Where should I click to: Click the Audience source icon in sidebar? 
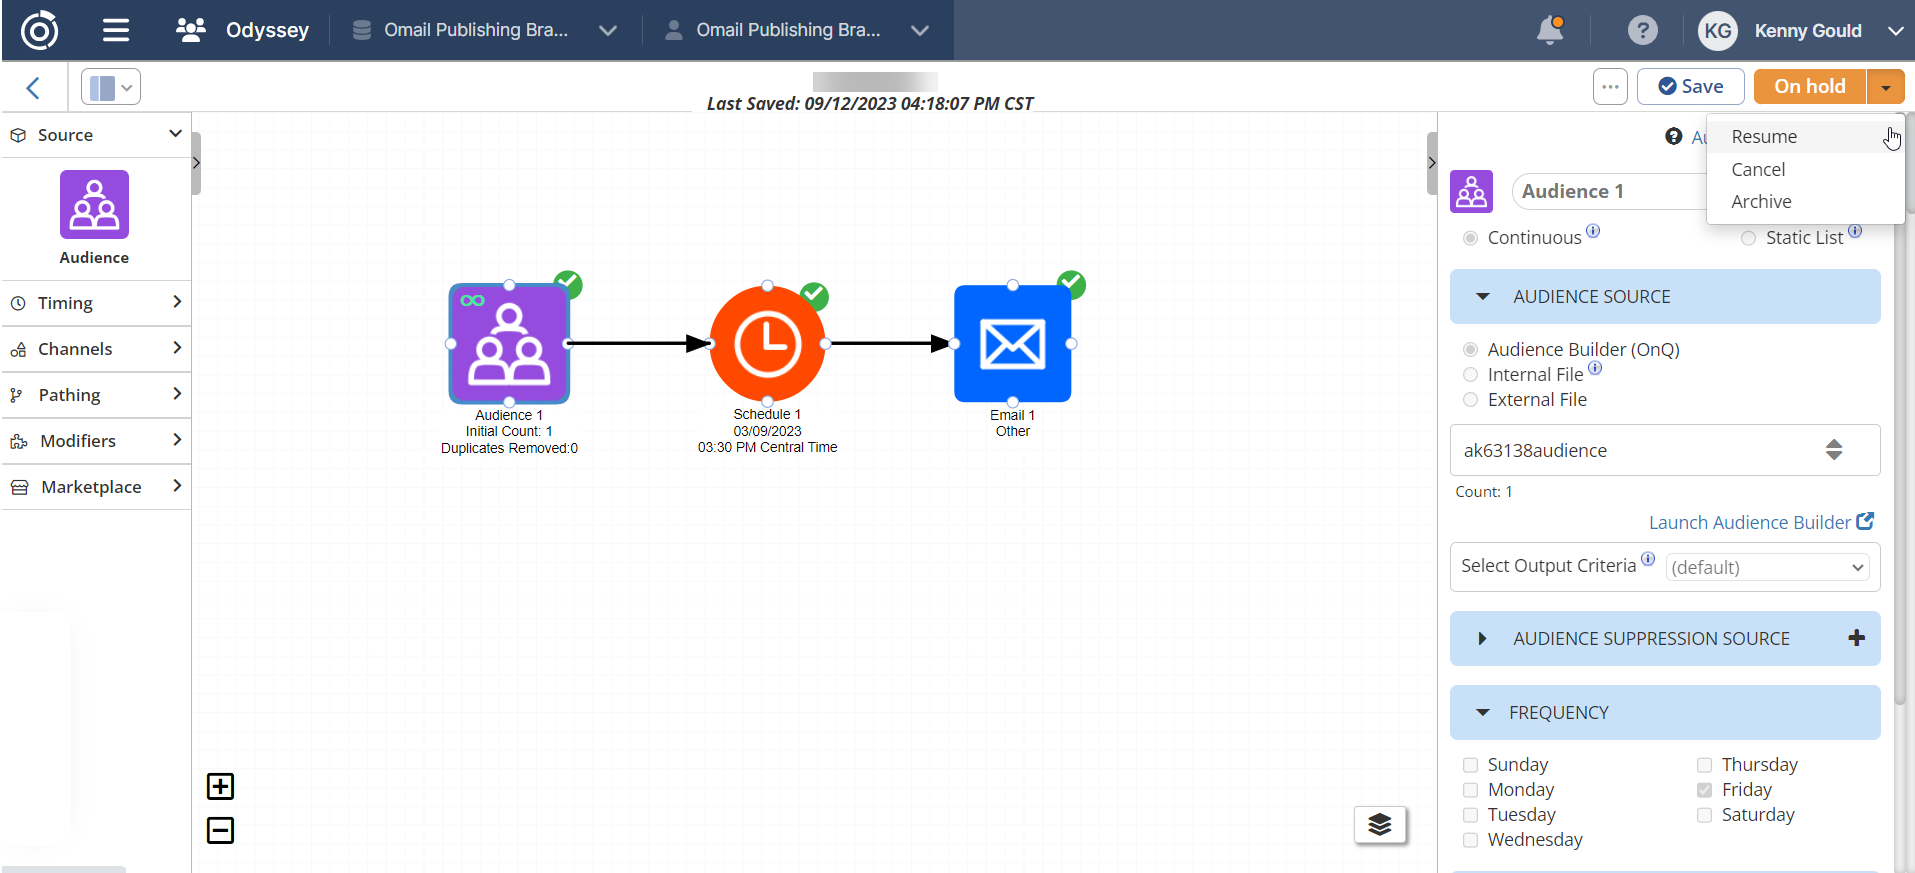point(94,205)
